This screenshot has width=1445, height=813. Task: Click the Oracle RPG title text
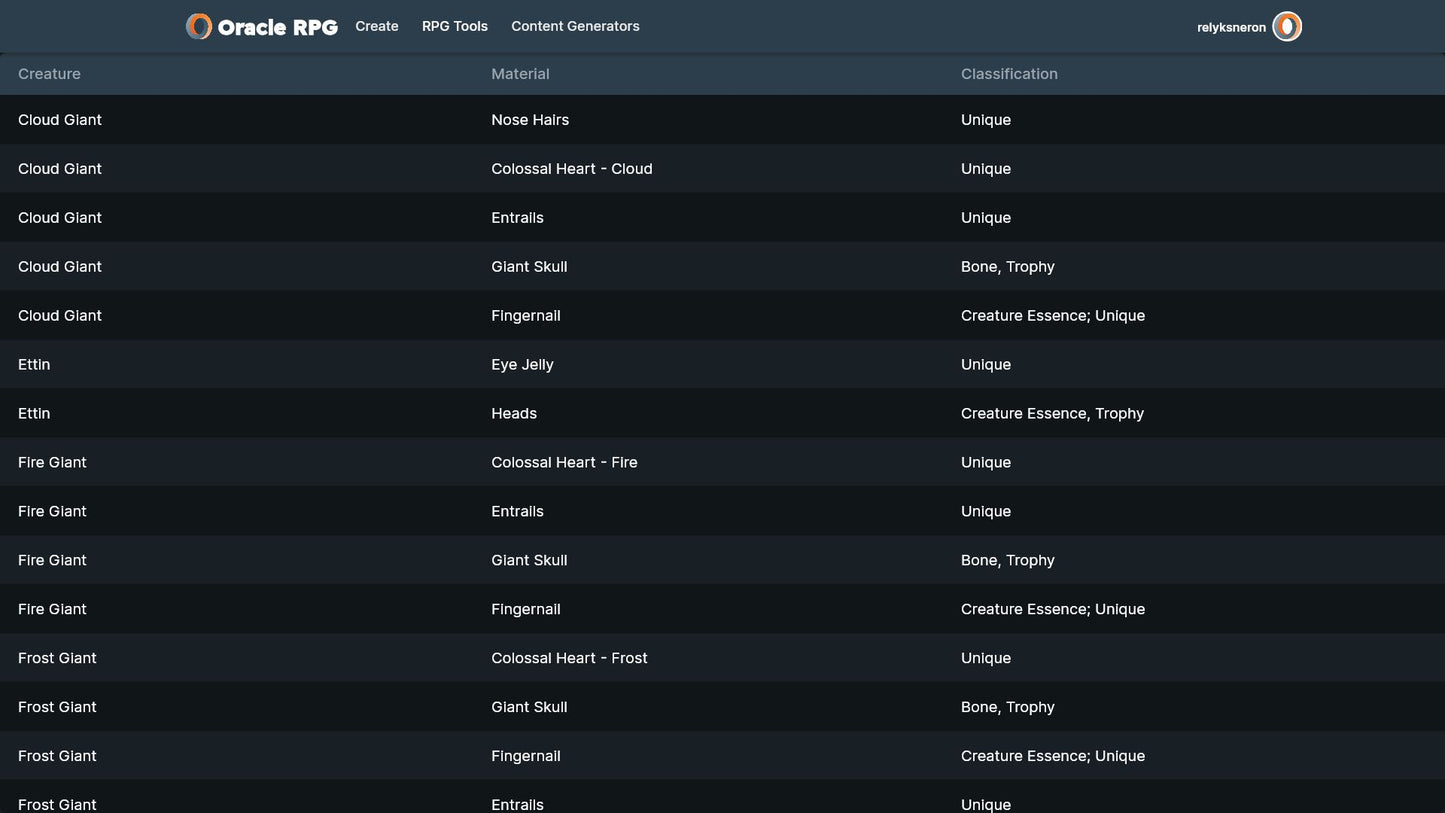(277, 27)
